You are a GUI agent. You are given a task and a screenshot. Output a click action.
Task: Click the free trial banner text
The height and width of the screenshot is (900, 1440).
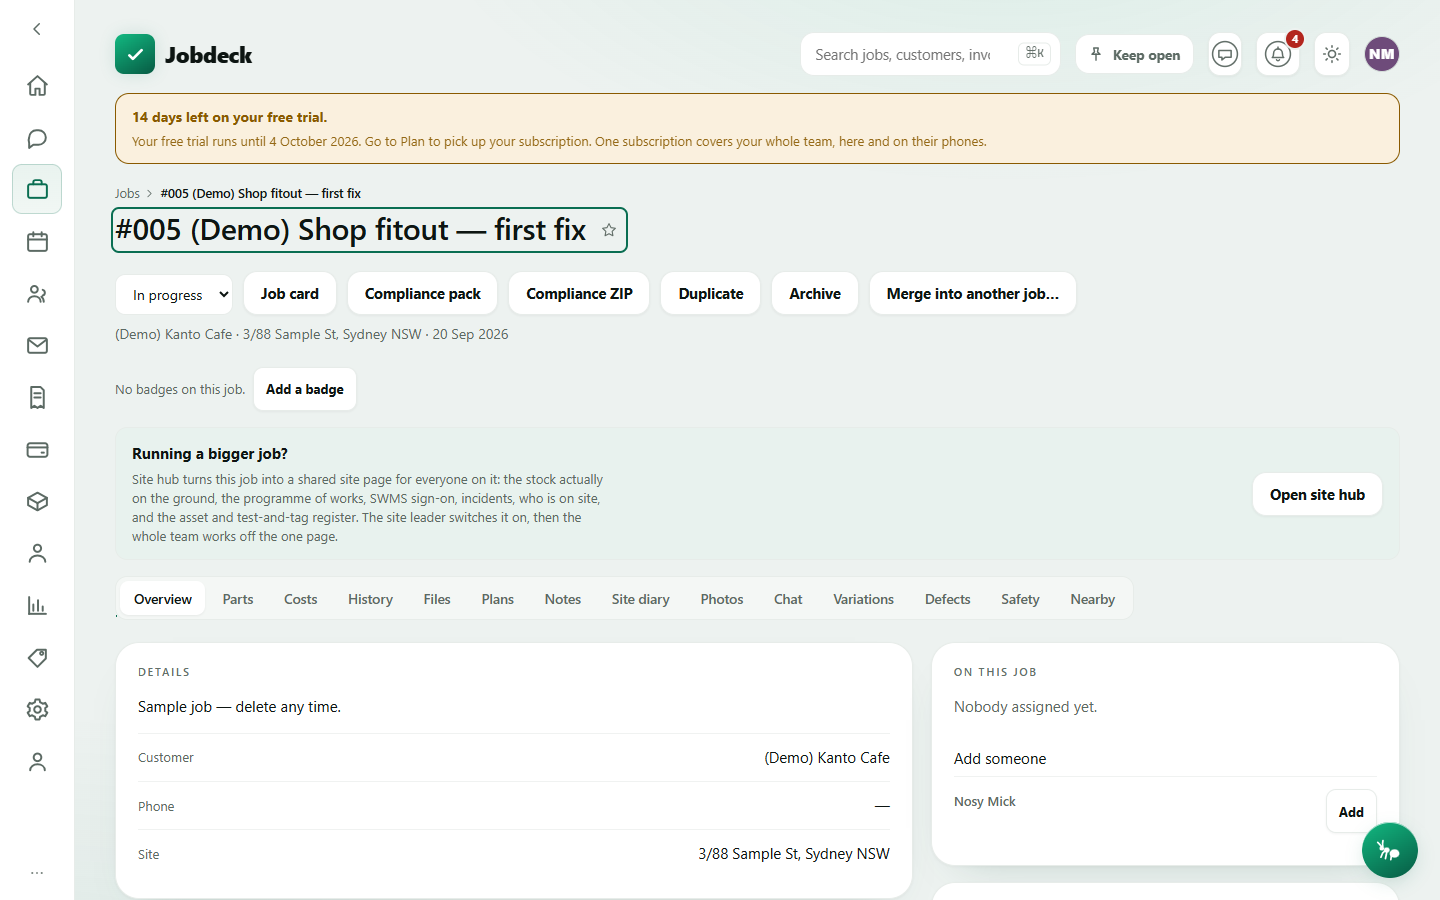[757, 129]
